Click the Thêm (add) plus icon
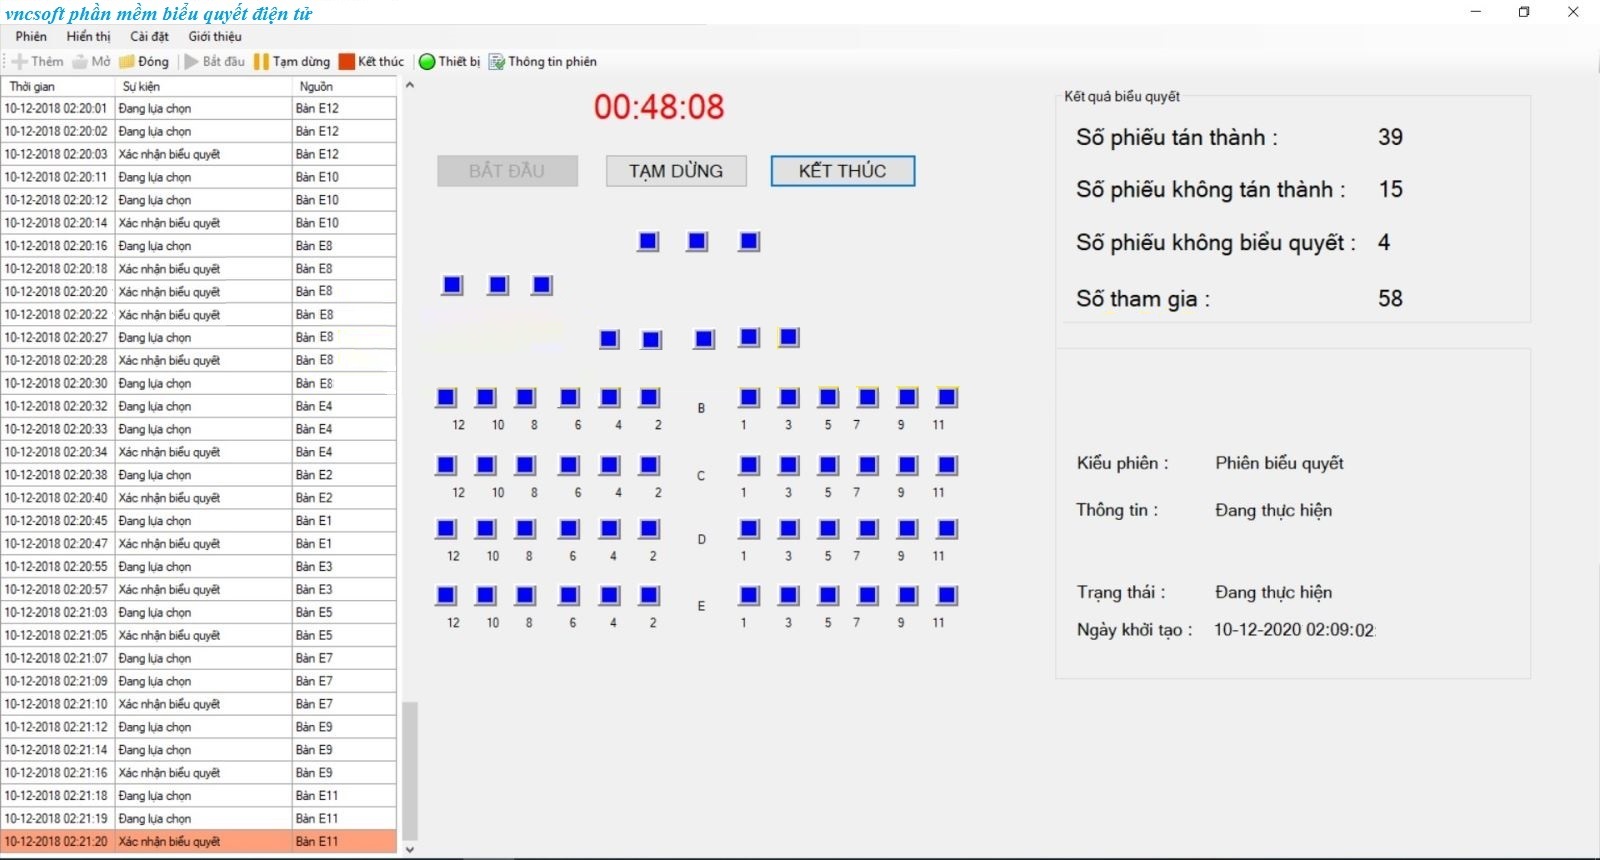1600x860 pixels. (x=20, y=62)
